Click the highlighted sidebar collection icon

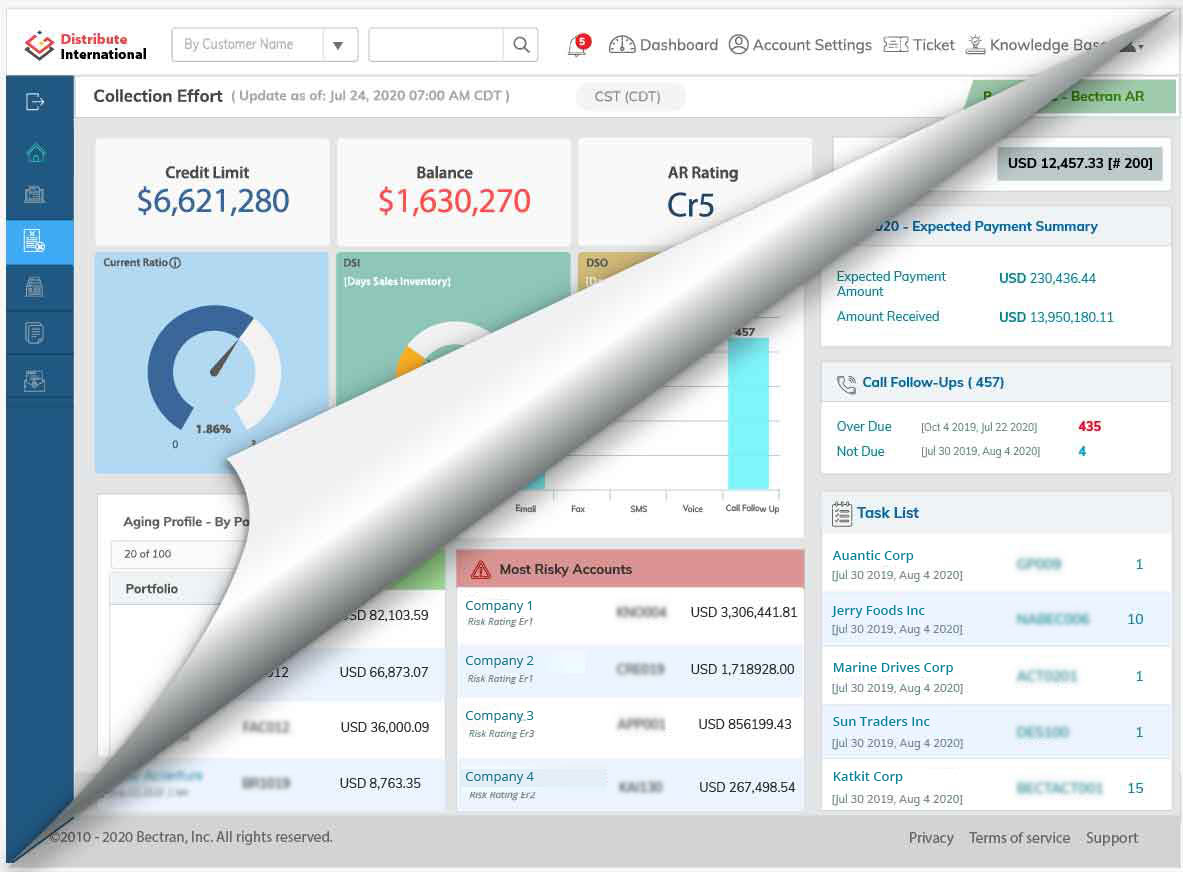click(x=35, y=241)
